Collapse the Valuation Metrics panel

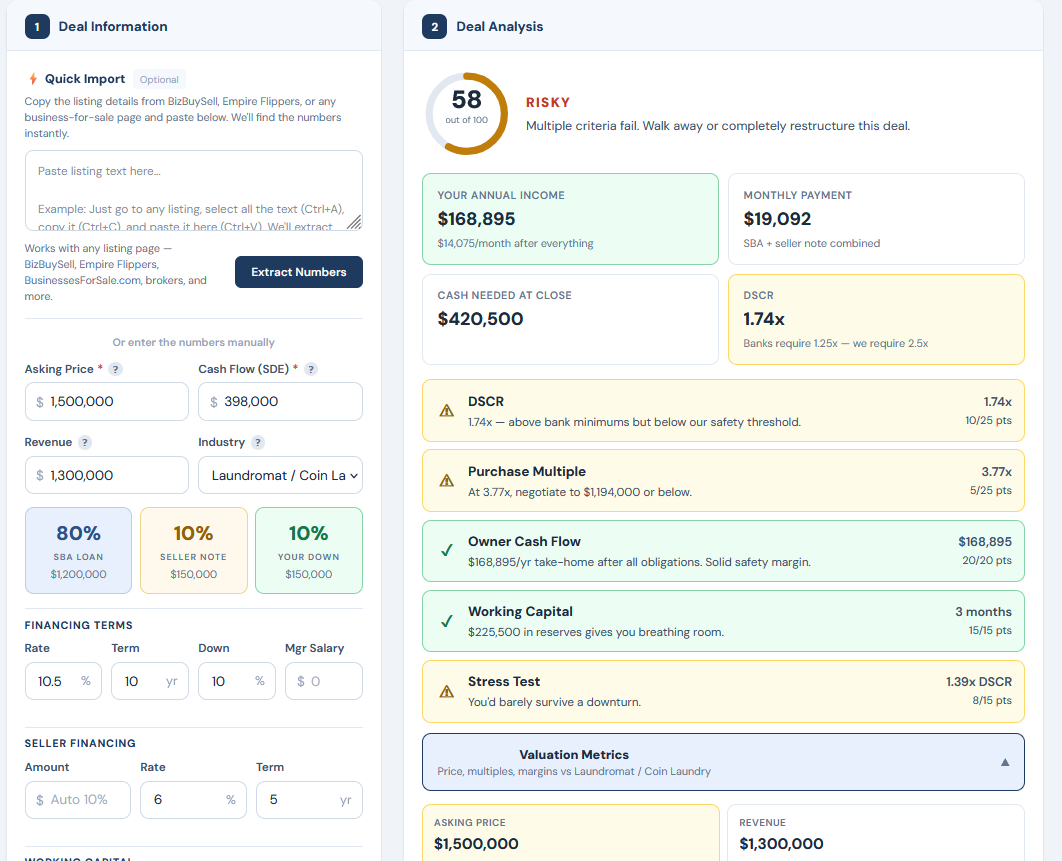pos(1004,761)
